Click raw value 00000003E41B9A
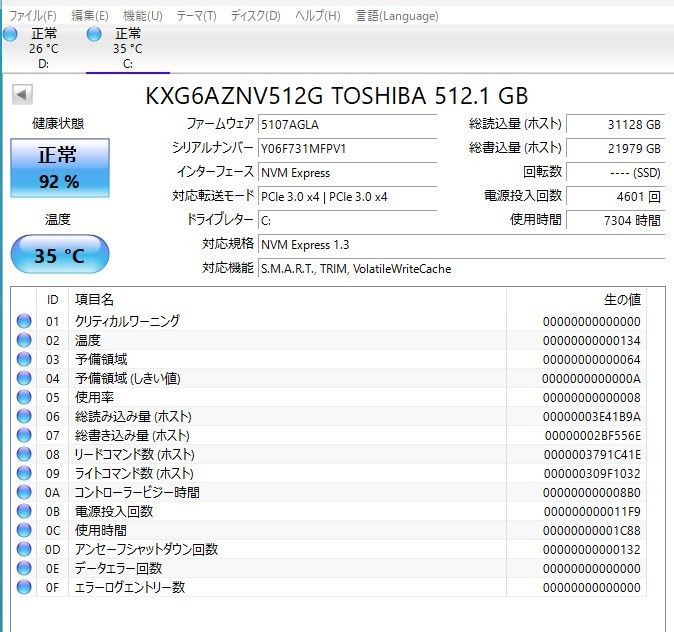This screenshot has height=632, width=674. 591,417
